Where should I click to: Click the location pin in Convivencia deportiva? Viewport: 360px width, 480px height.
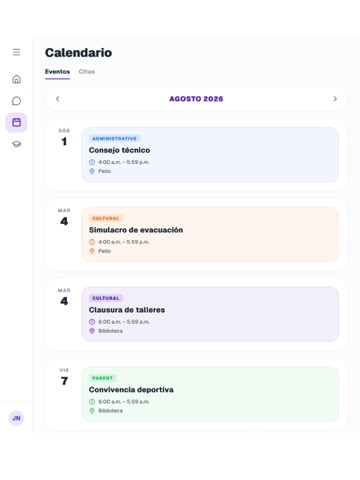click(92, 411)
